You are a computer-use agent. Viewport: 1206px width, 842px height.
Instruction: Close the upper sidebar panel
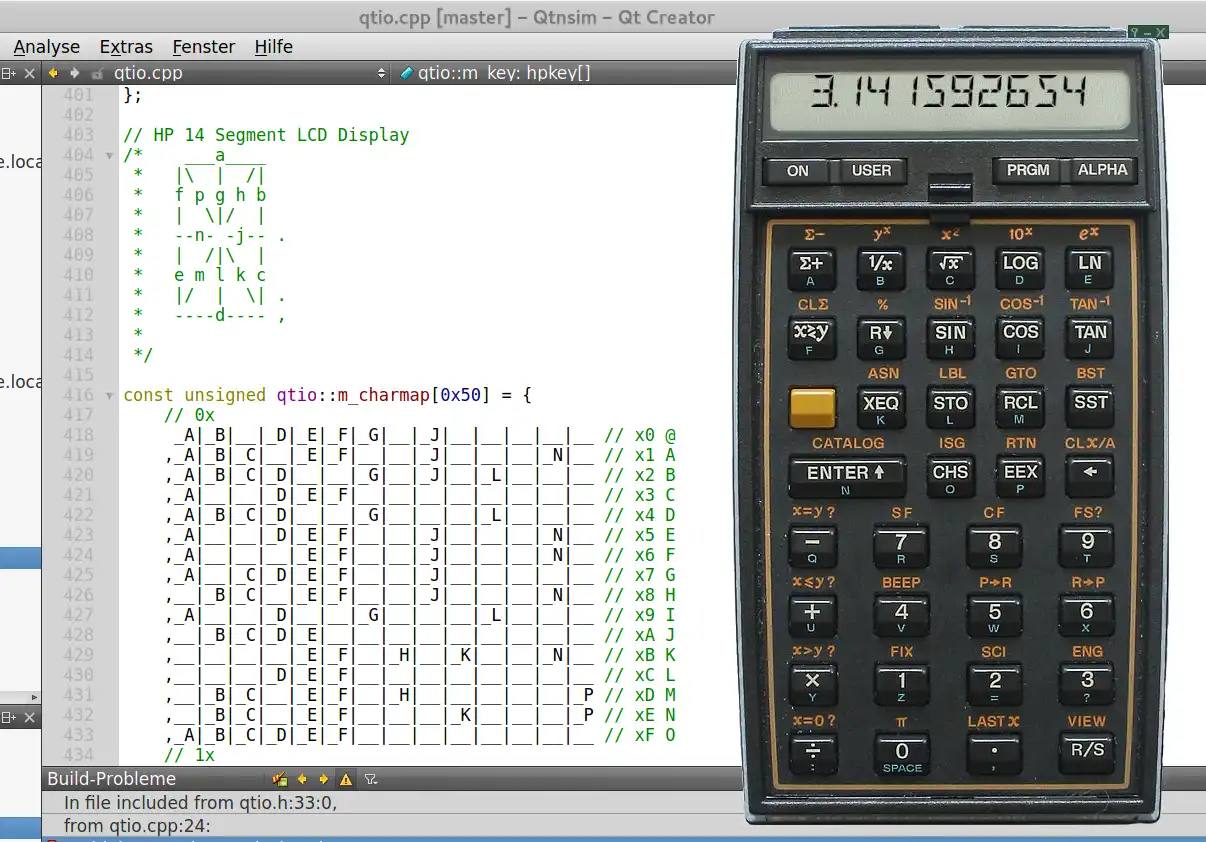coord(29,73)
